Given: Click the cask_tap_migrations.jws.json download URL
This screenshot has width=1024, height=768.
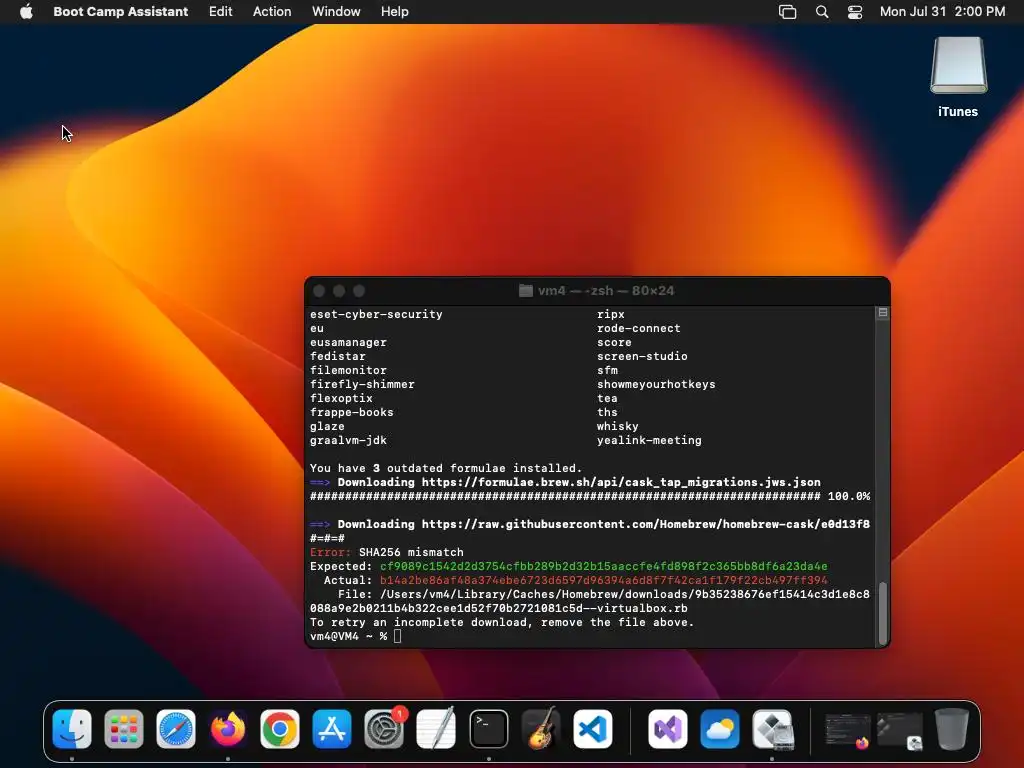Looking at the screenshot, I should (x=621, y=482).
